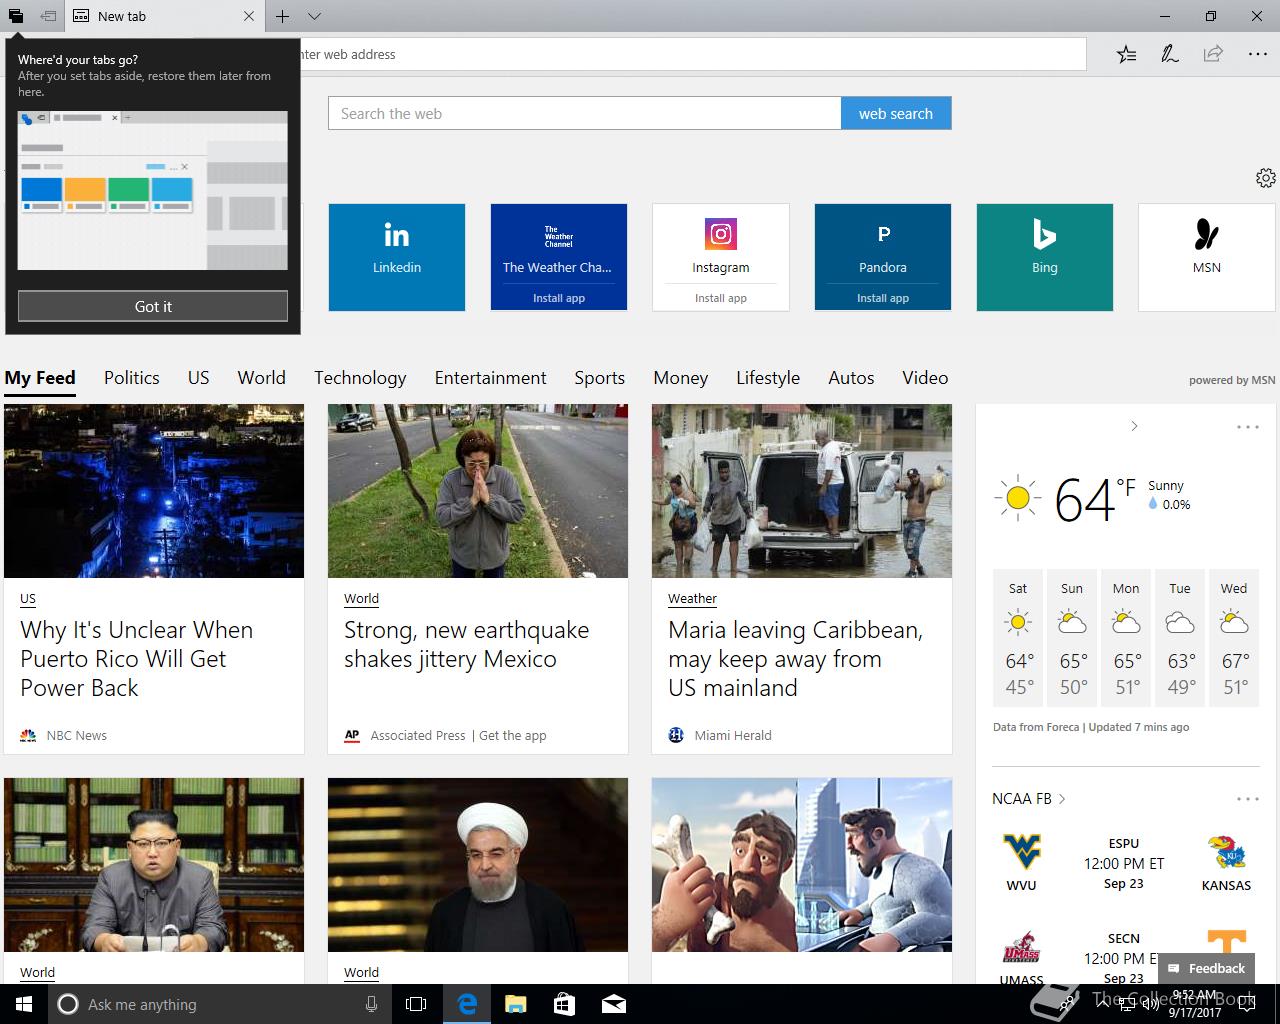Focus the Search the web field

pyautogui.click(x=585, y=114)
